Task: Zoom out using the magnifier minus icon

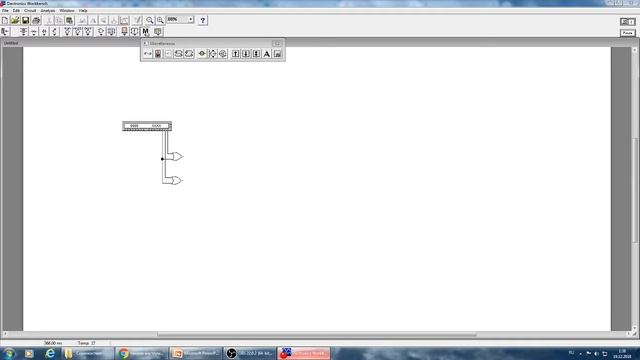Action: pyautogui.click(x=150, y=20)
